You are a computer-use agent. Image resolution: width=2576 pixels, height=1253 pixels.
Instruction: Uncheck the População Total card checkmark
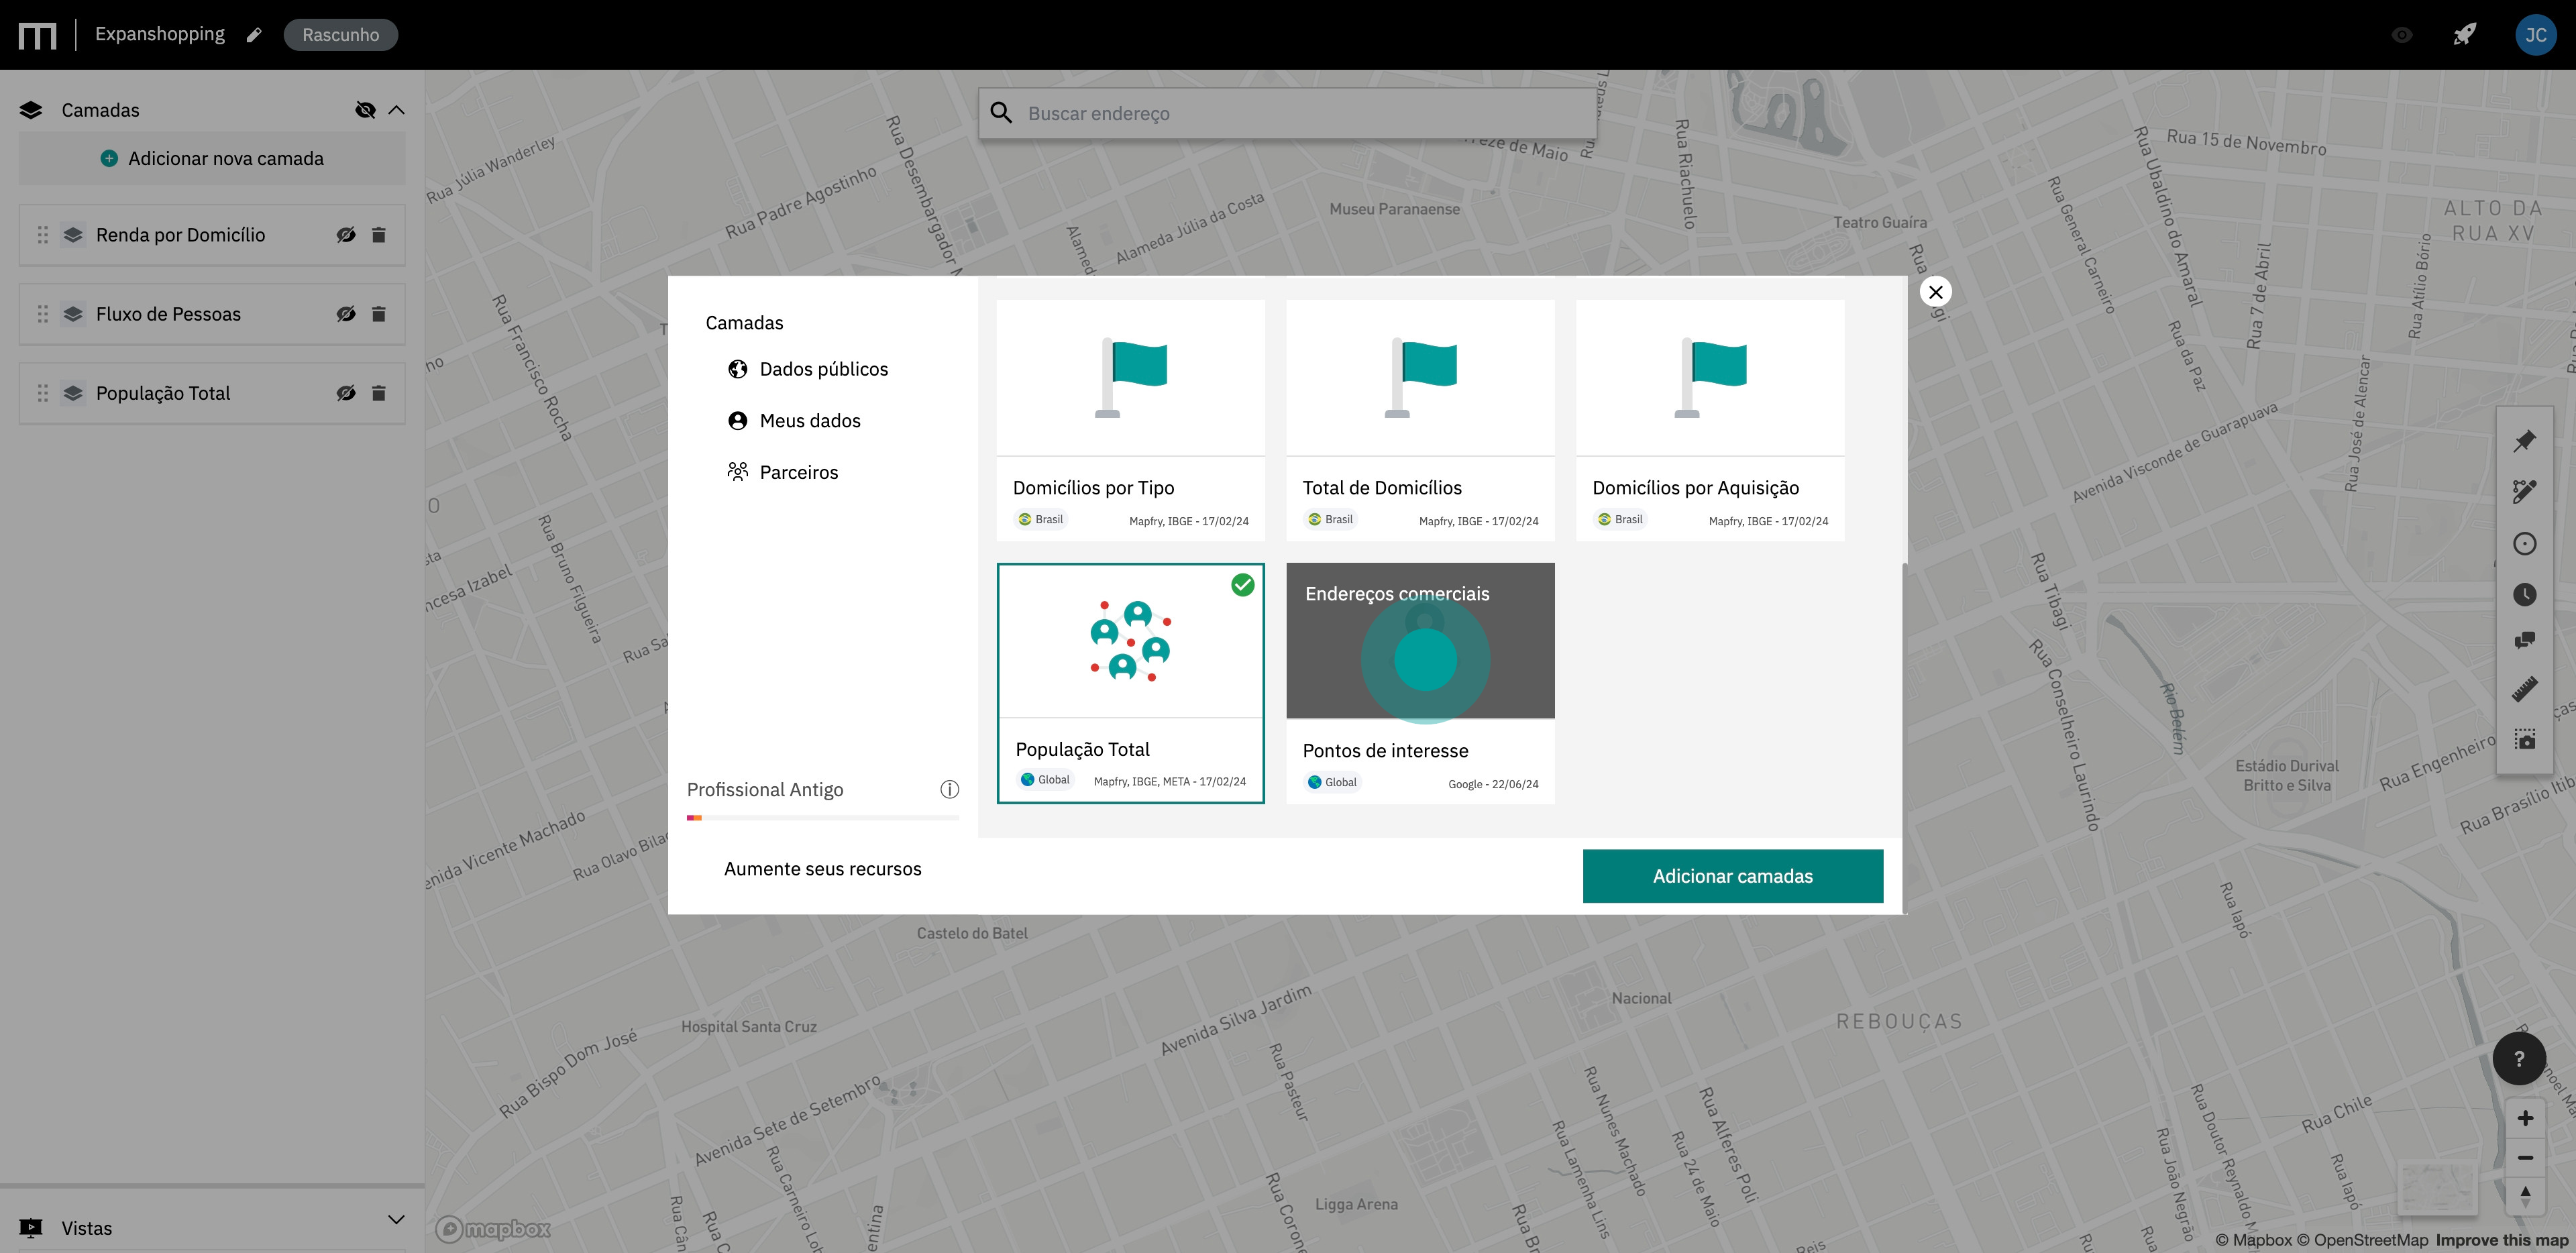point(1243,585)
